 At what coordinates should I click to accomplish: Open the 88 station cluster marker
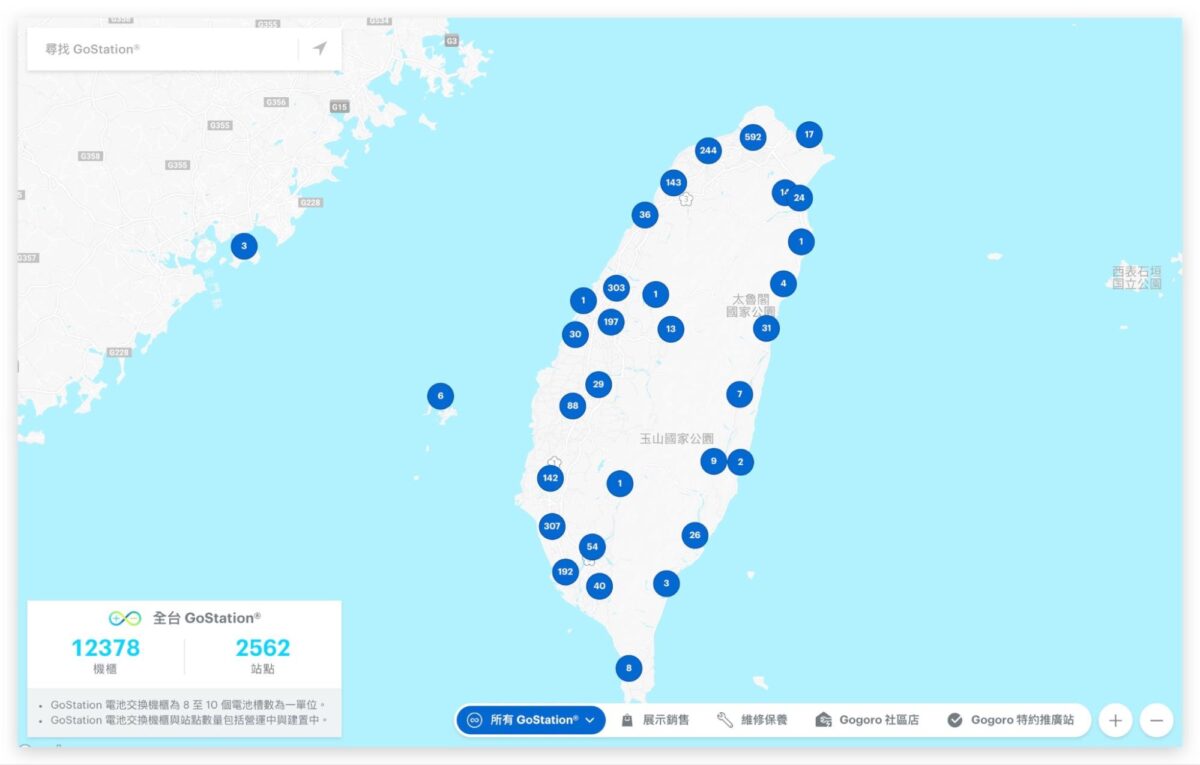(x=572, y=406)
